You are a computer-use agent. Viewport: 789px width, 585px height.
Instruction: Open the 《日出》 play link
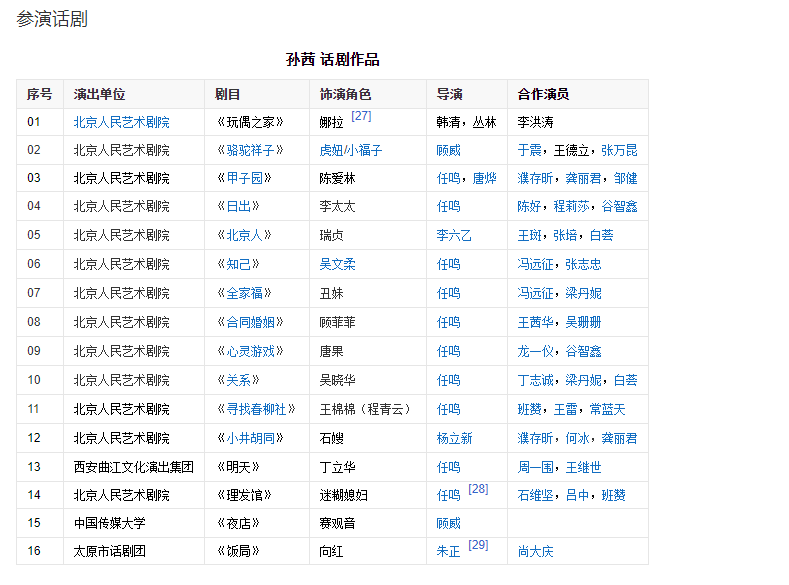tap(238, 206)
